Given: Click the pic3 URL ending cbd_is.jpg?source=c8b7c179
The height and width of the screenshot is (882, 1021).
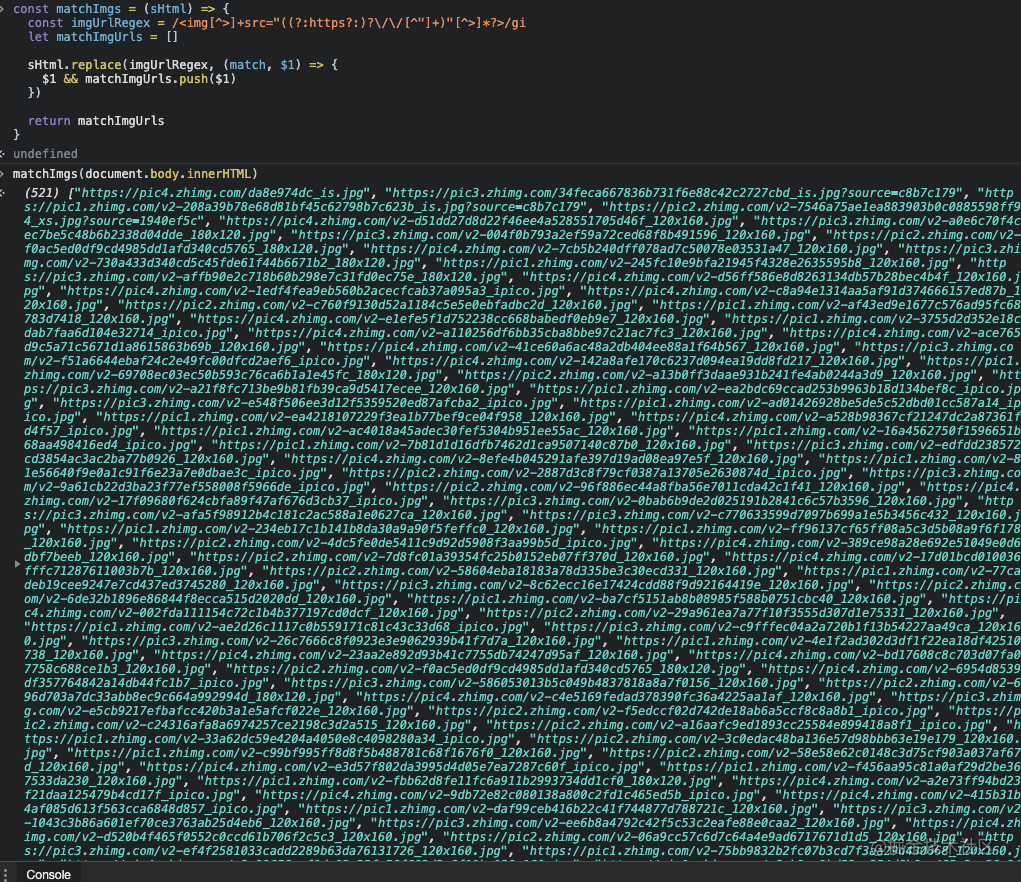Looking at the screenshot, I should pyautogui.click(x=673, y=193).
